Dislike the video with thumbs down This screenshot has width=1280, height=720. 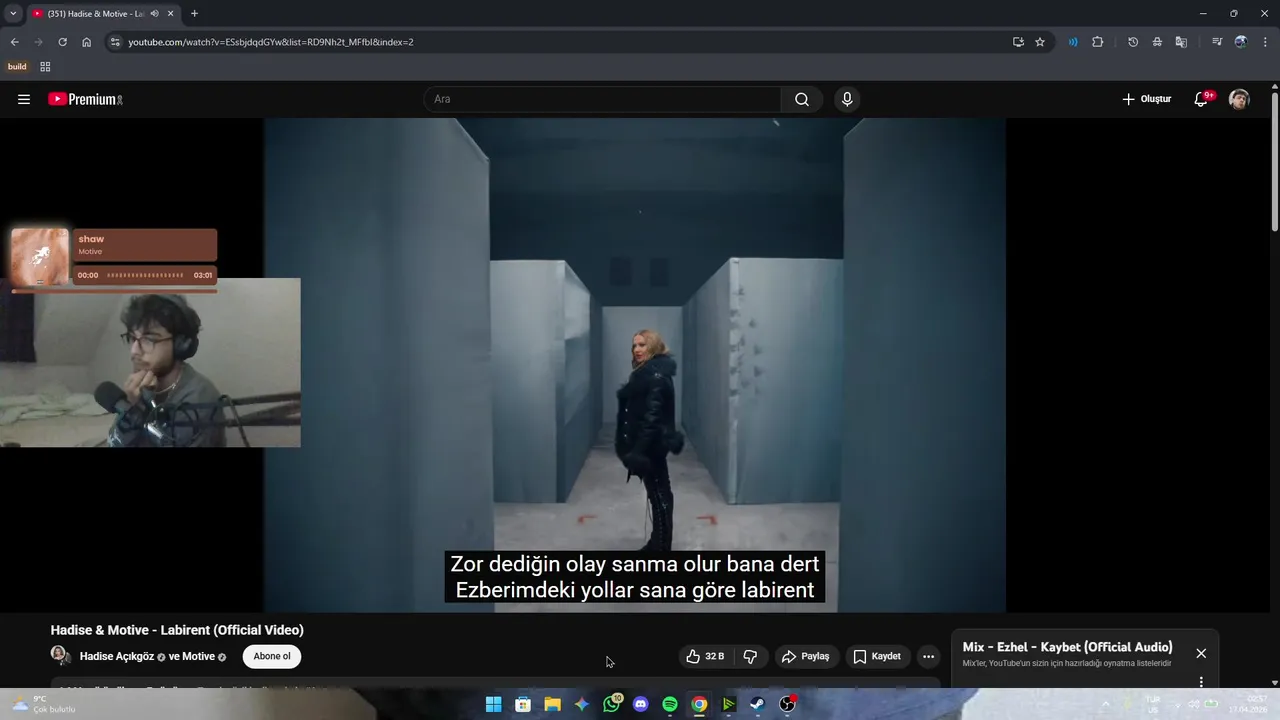[750, 656]
